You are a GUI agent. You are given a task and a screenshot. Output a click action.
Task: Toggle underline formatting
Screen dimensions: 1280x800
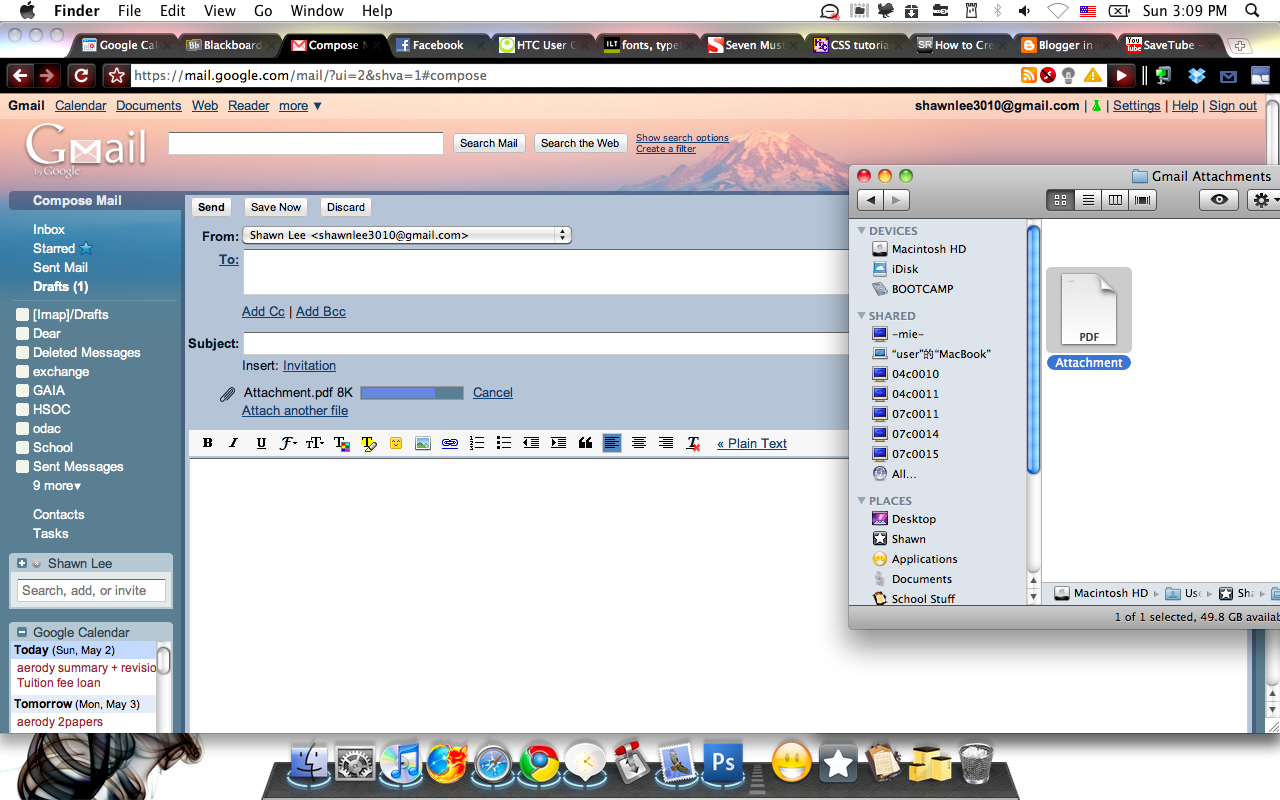click(x=260, y=442)
